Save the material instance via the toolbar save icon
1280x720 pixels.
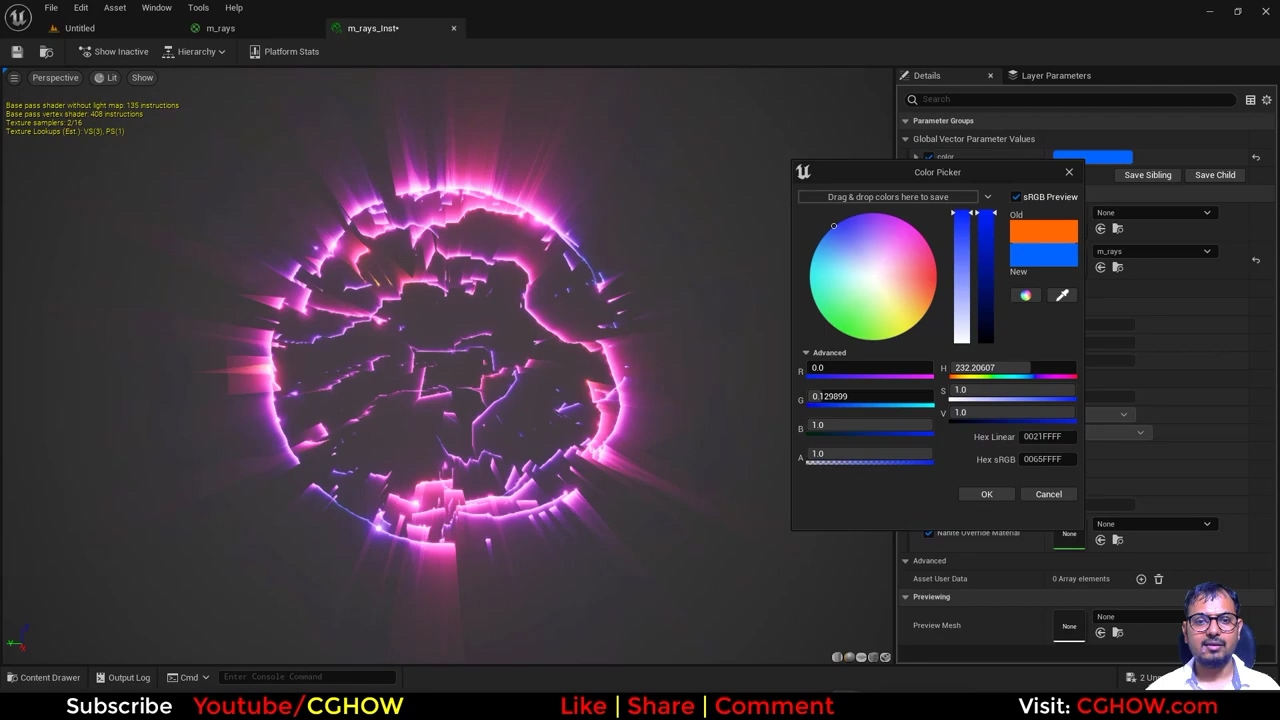click(17, 52)
